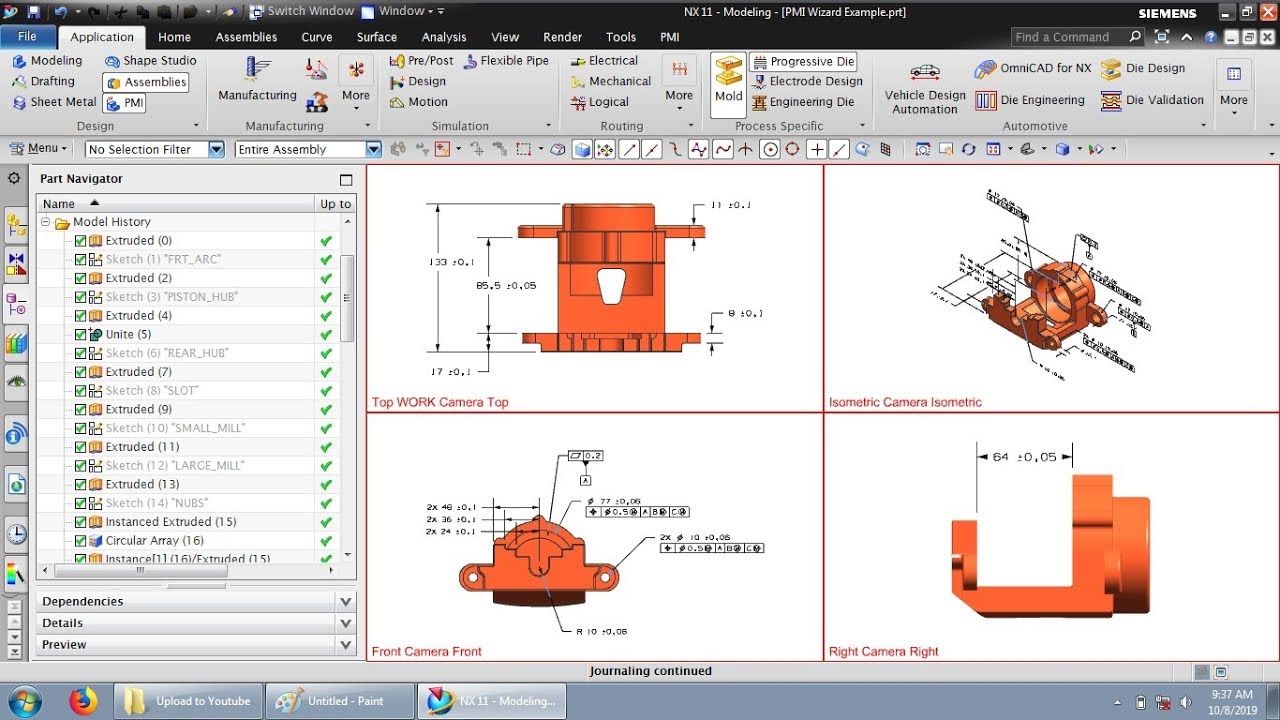This screenshot has height=720, width=1280.
Task: Collapse the Model History tree node
Action: pos(46,222)
